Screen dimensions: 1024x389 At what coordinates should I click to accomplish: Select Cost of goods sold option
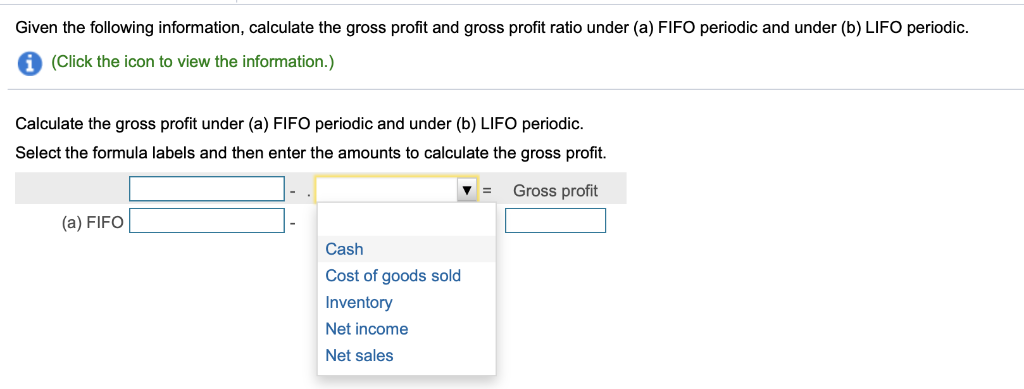pyautogui.click(x=393, y=275)
